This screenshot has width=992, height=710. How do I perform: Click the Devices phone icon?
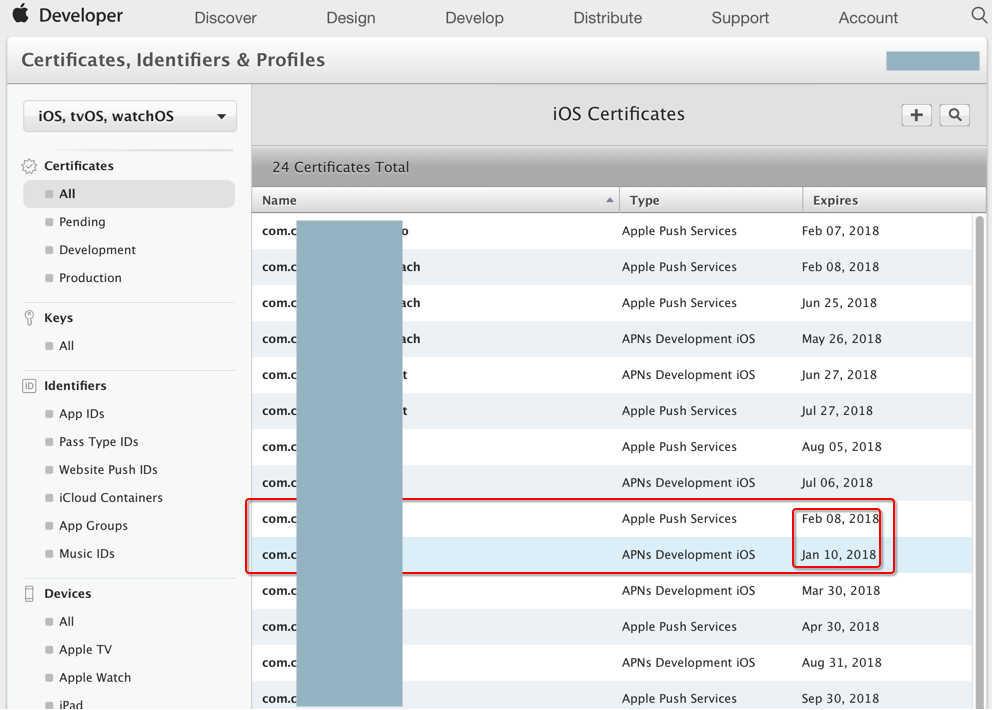click(x=29, y=594)
